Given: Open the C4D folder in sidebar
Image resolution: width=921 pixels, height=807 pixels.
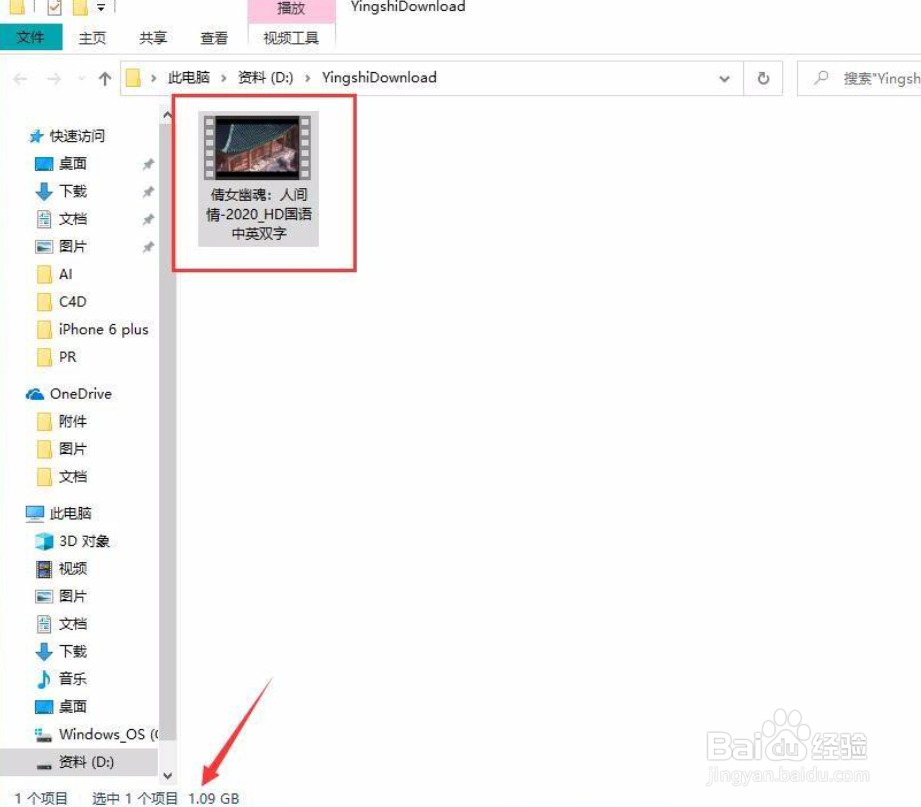Looking at the screenshot, I should coord(72,301).
